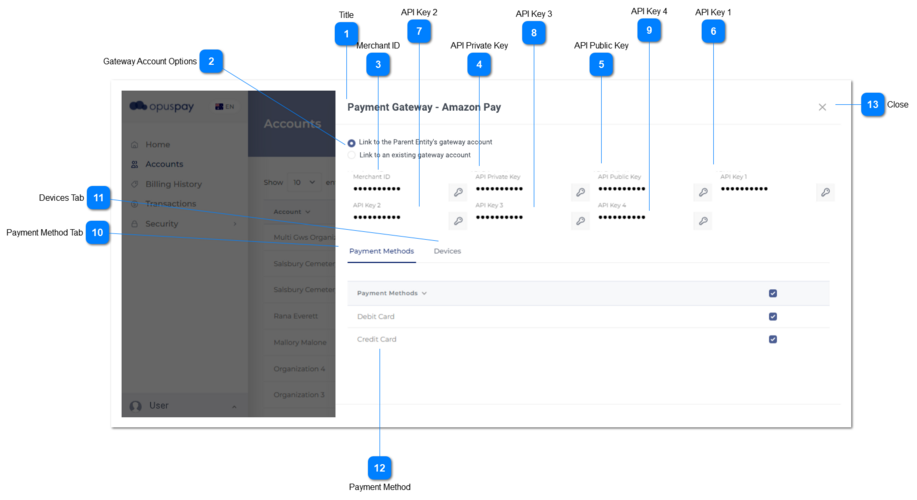Viewport: 917px width, 500px height.
Task: Click the key icon beside API Key 1
Action: point(825,192)
